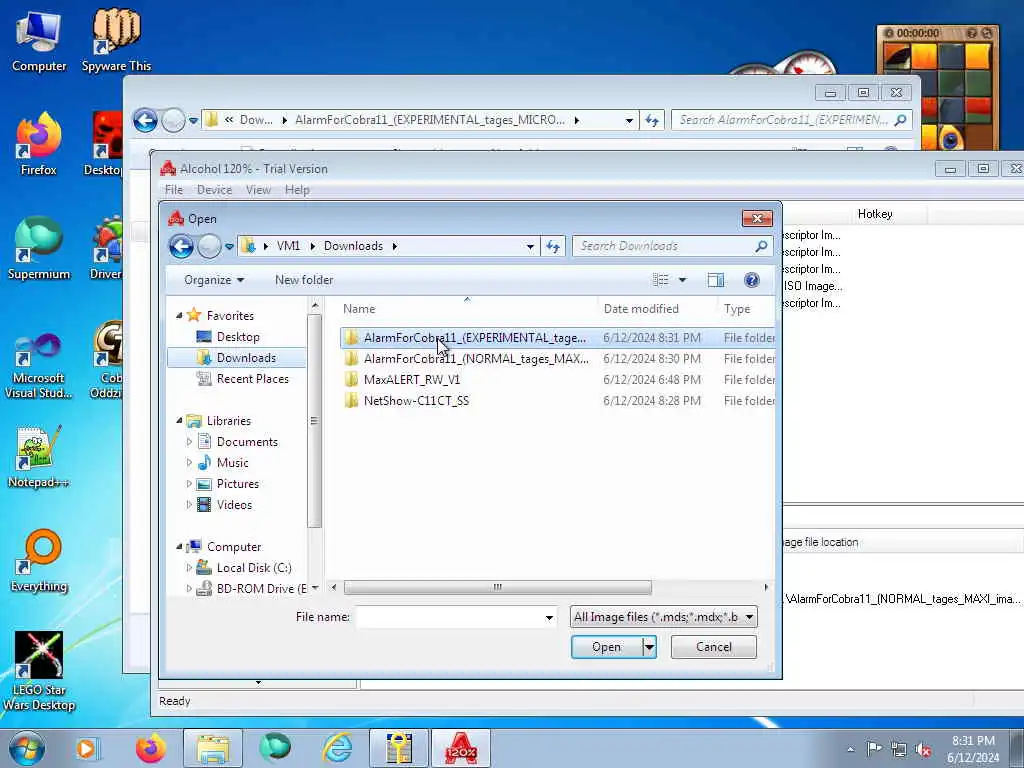The width and height of the screenshot is (1024, 768).
Task: Switch to Alcohol 120% taskbar button
Action: 461,748
